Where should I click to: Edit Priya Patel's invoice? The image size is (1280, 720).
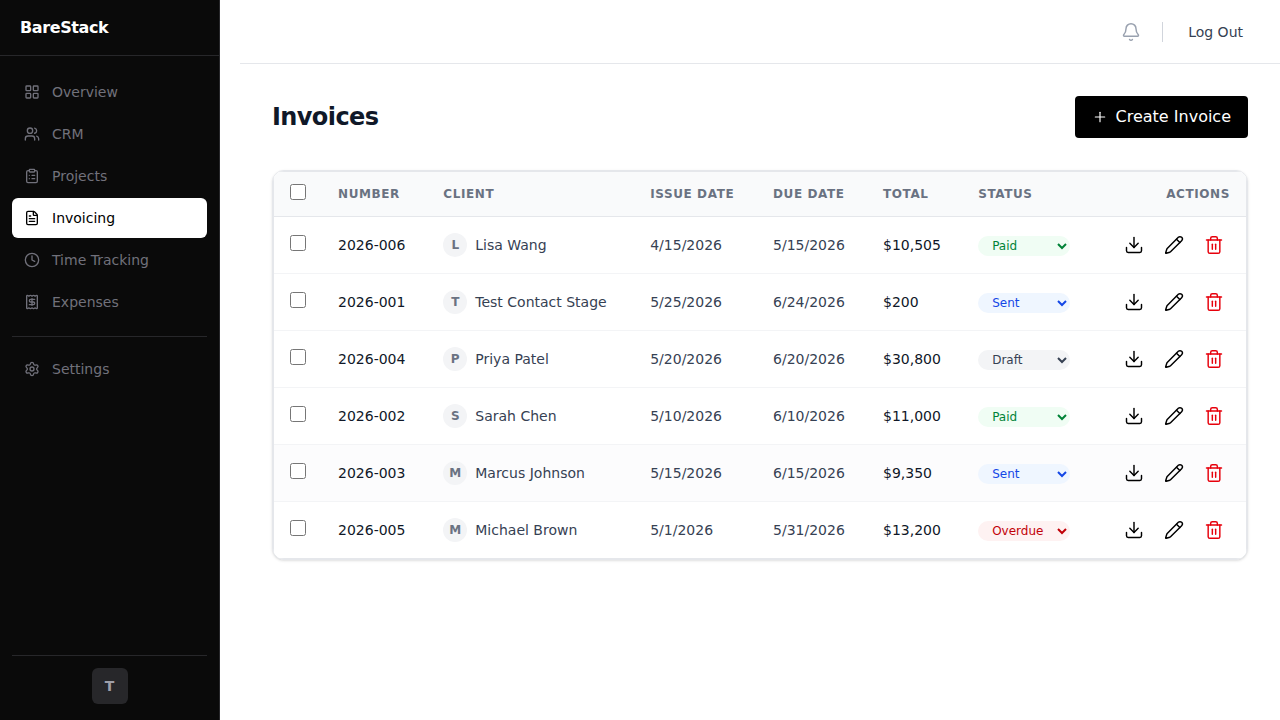coord(1174,359)
